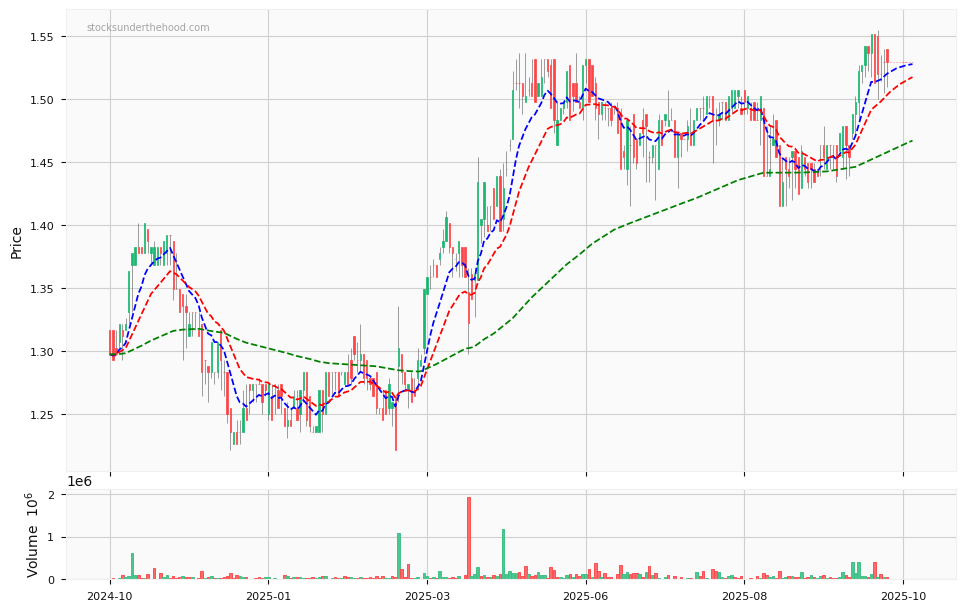This screenshot has height=611, width=966.
Task: Click right end of red dashed average line
Action: click(x=911, y=77)
